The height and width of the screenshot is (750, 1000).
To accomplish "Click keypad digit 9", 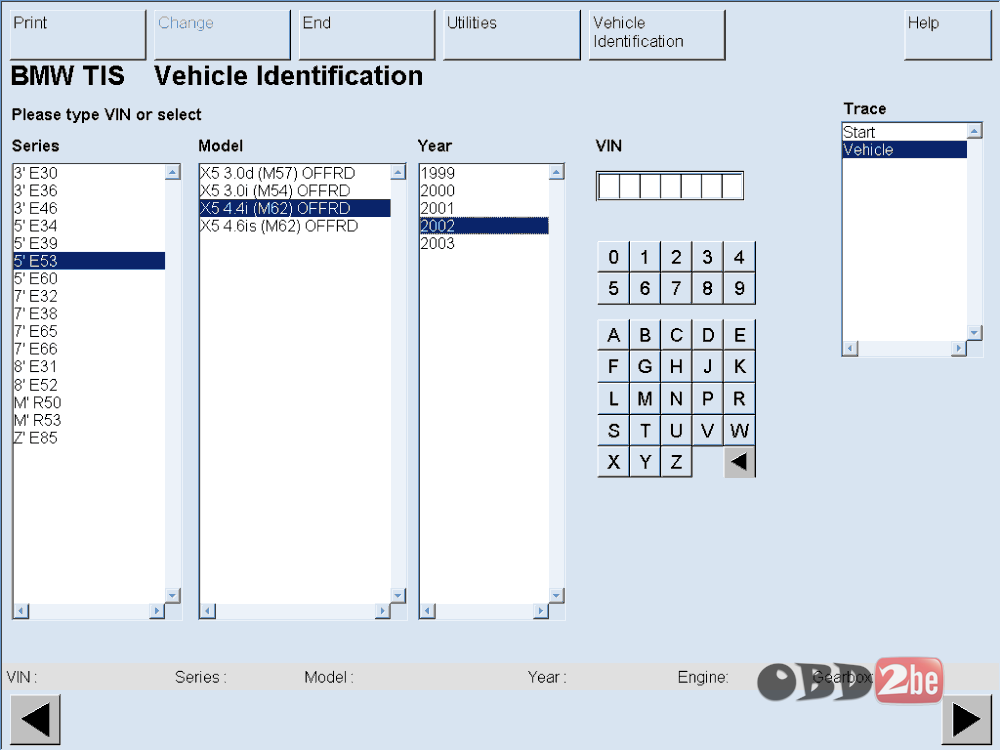I will pyautogui.click(x=739, y=288).
